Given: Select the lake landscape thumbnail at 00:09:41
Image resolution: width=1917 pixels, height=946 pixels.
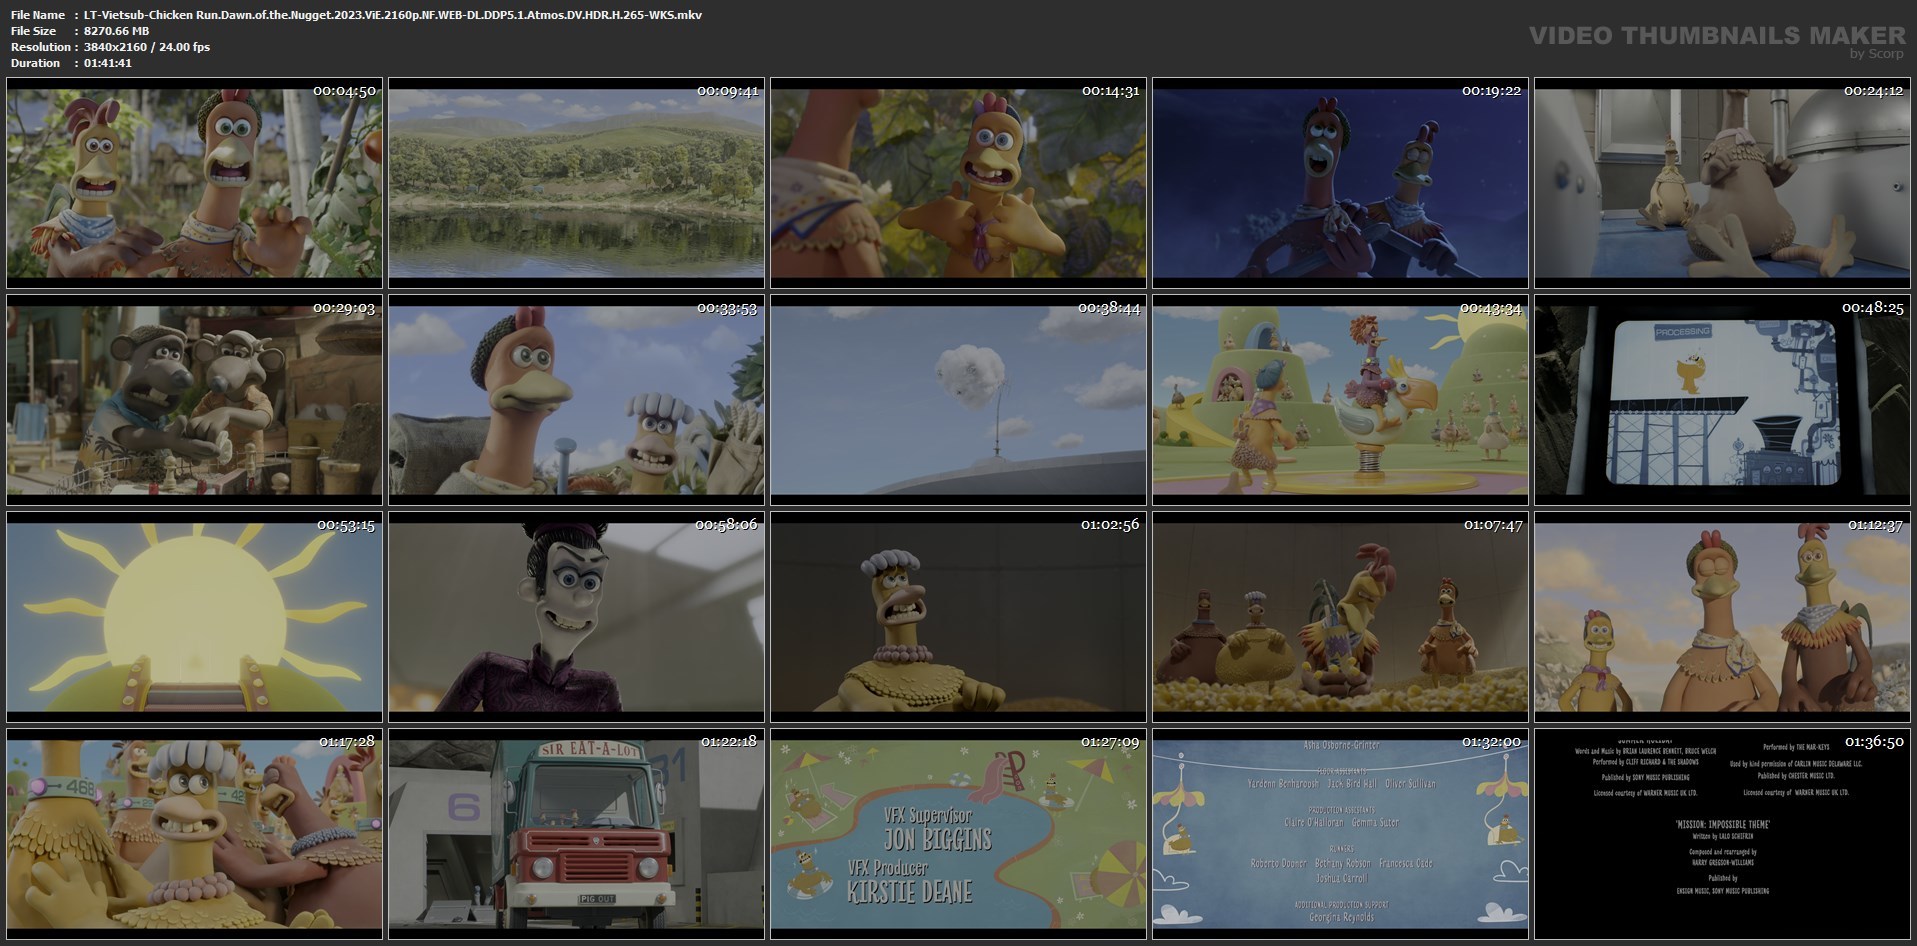Looking at the screenshot, I should 576,183.
